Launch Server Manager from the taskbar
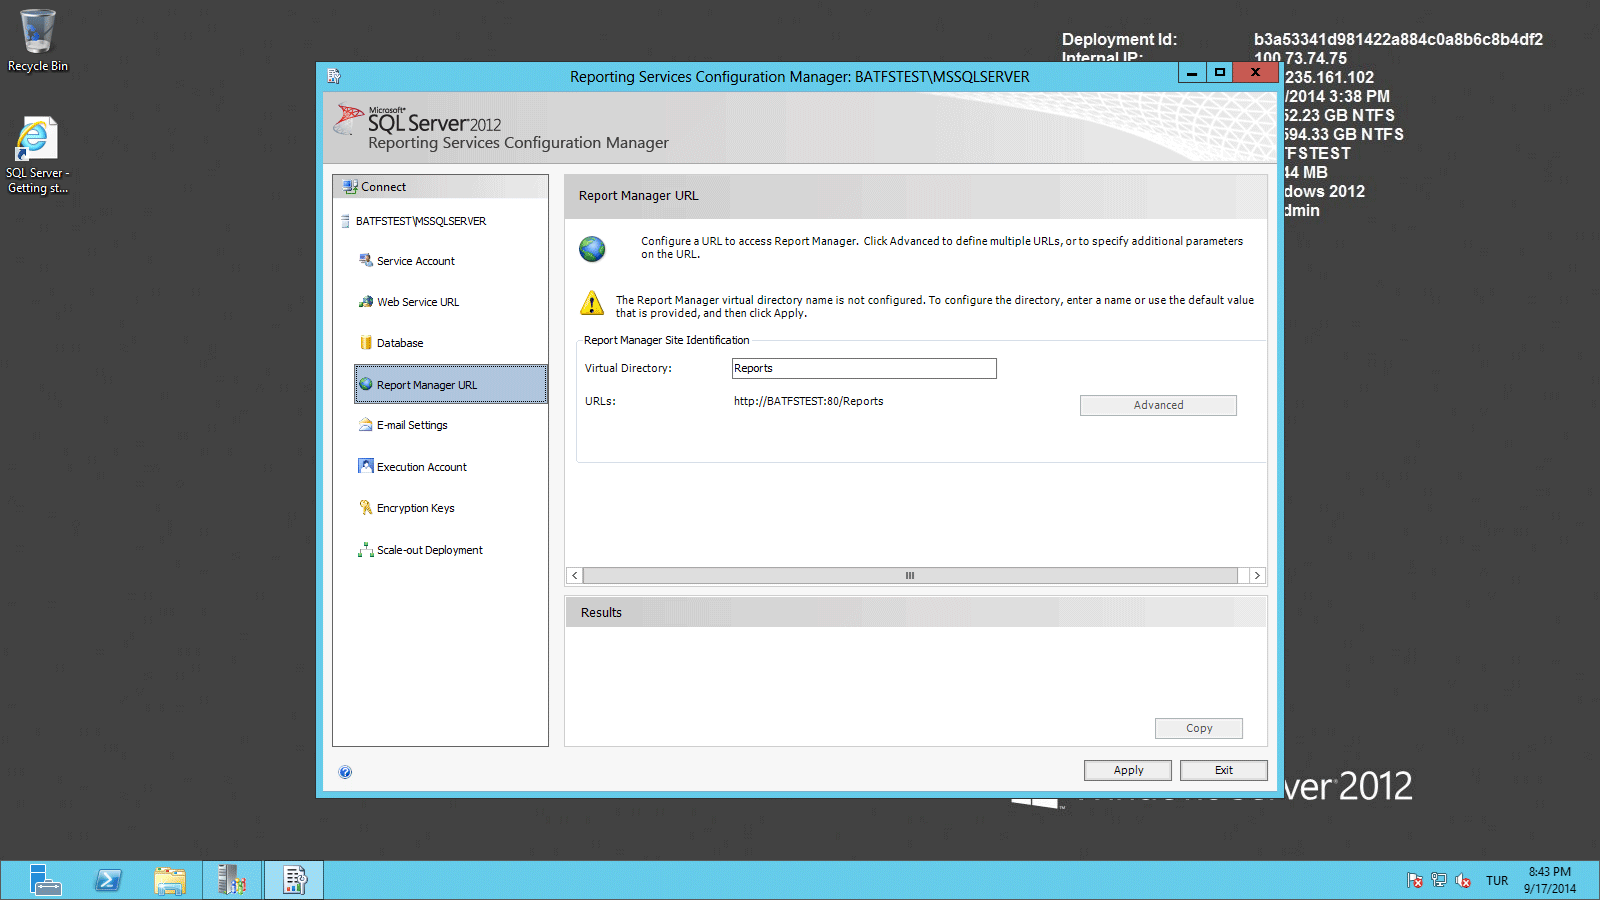Screen dimensions: 1600x900 [x=43, y=880]
